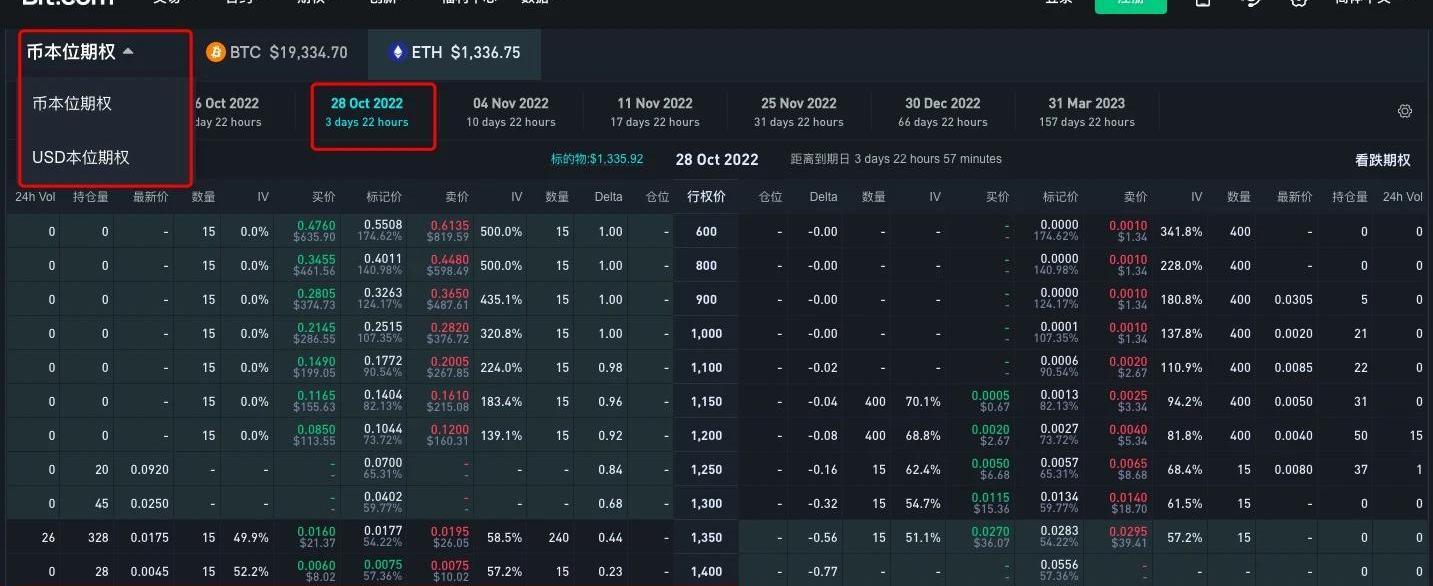Select the ETH coin icon tab
The height and width of the screenshot is (586, 1433).
point(455,53)
